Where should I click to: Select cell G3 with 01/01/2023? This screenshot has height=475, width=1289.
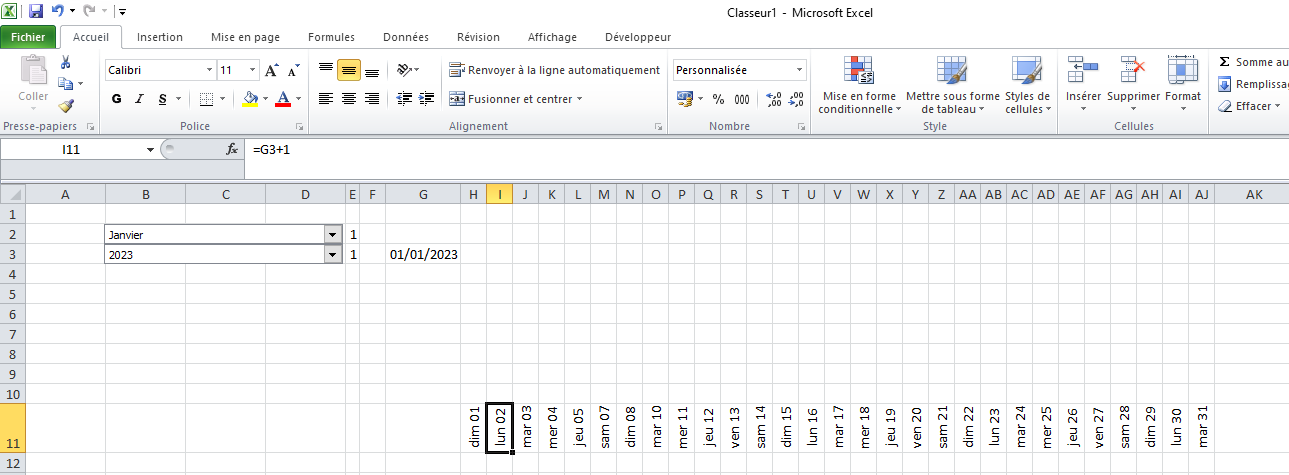[x=423, y=254]
